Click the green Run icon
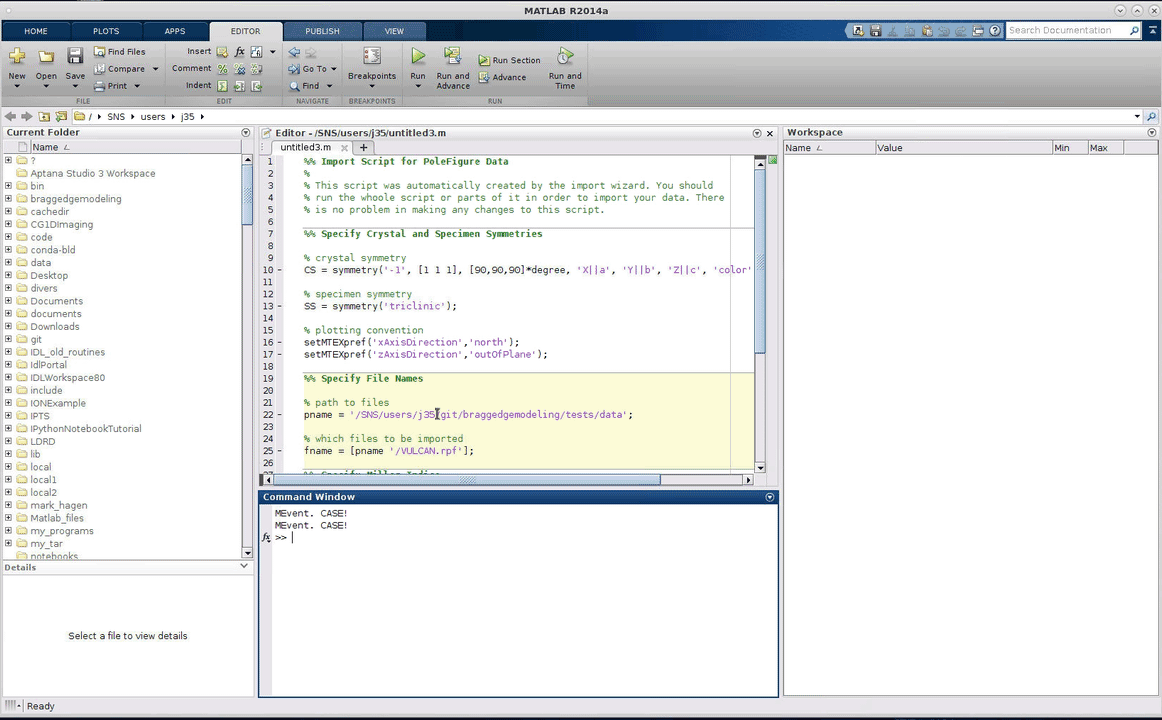 (418, 57)
